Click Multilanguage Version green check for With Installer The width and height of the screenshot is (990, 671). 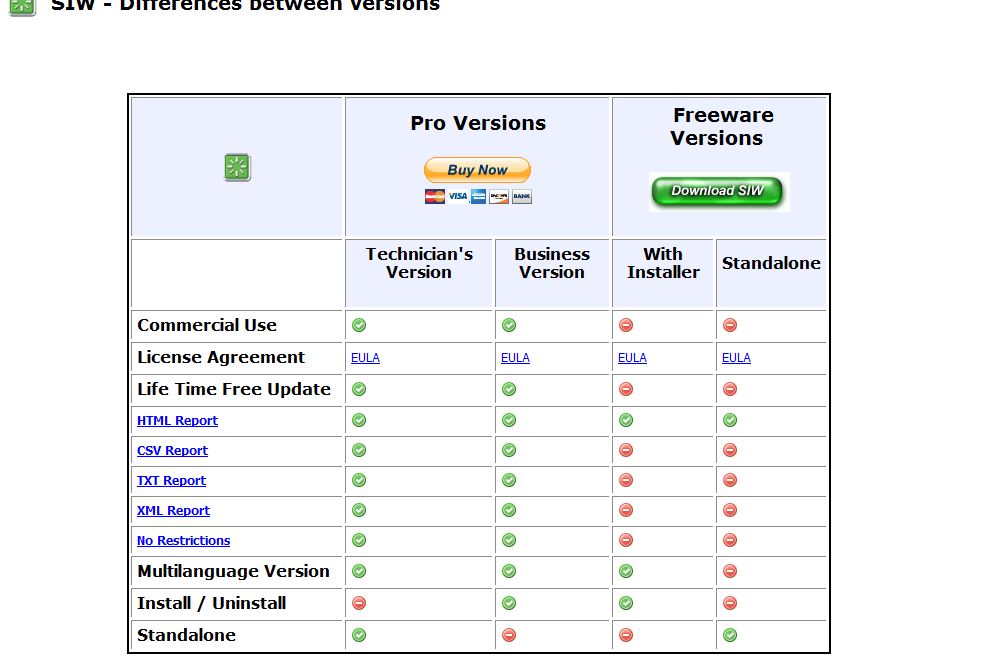click(626, 571)
